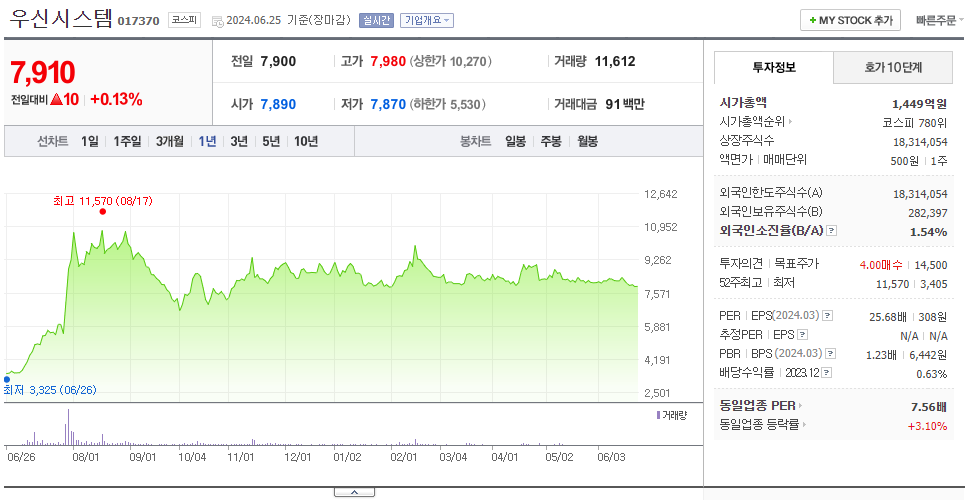Open the 기업개요 dropdown

[x=427, y=20]
